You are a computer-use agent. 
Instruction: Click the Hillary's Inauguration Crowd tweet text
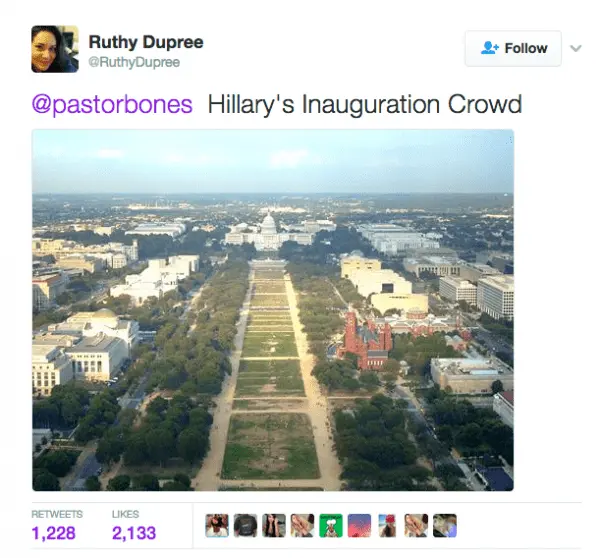click(365, 104)
